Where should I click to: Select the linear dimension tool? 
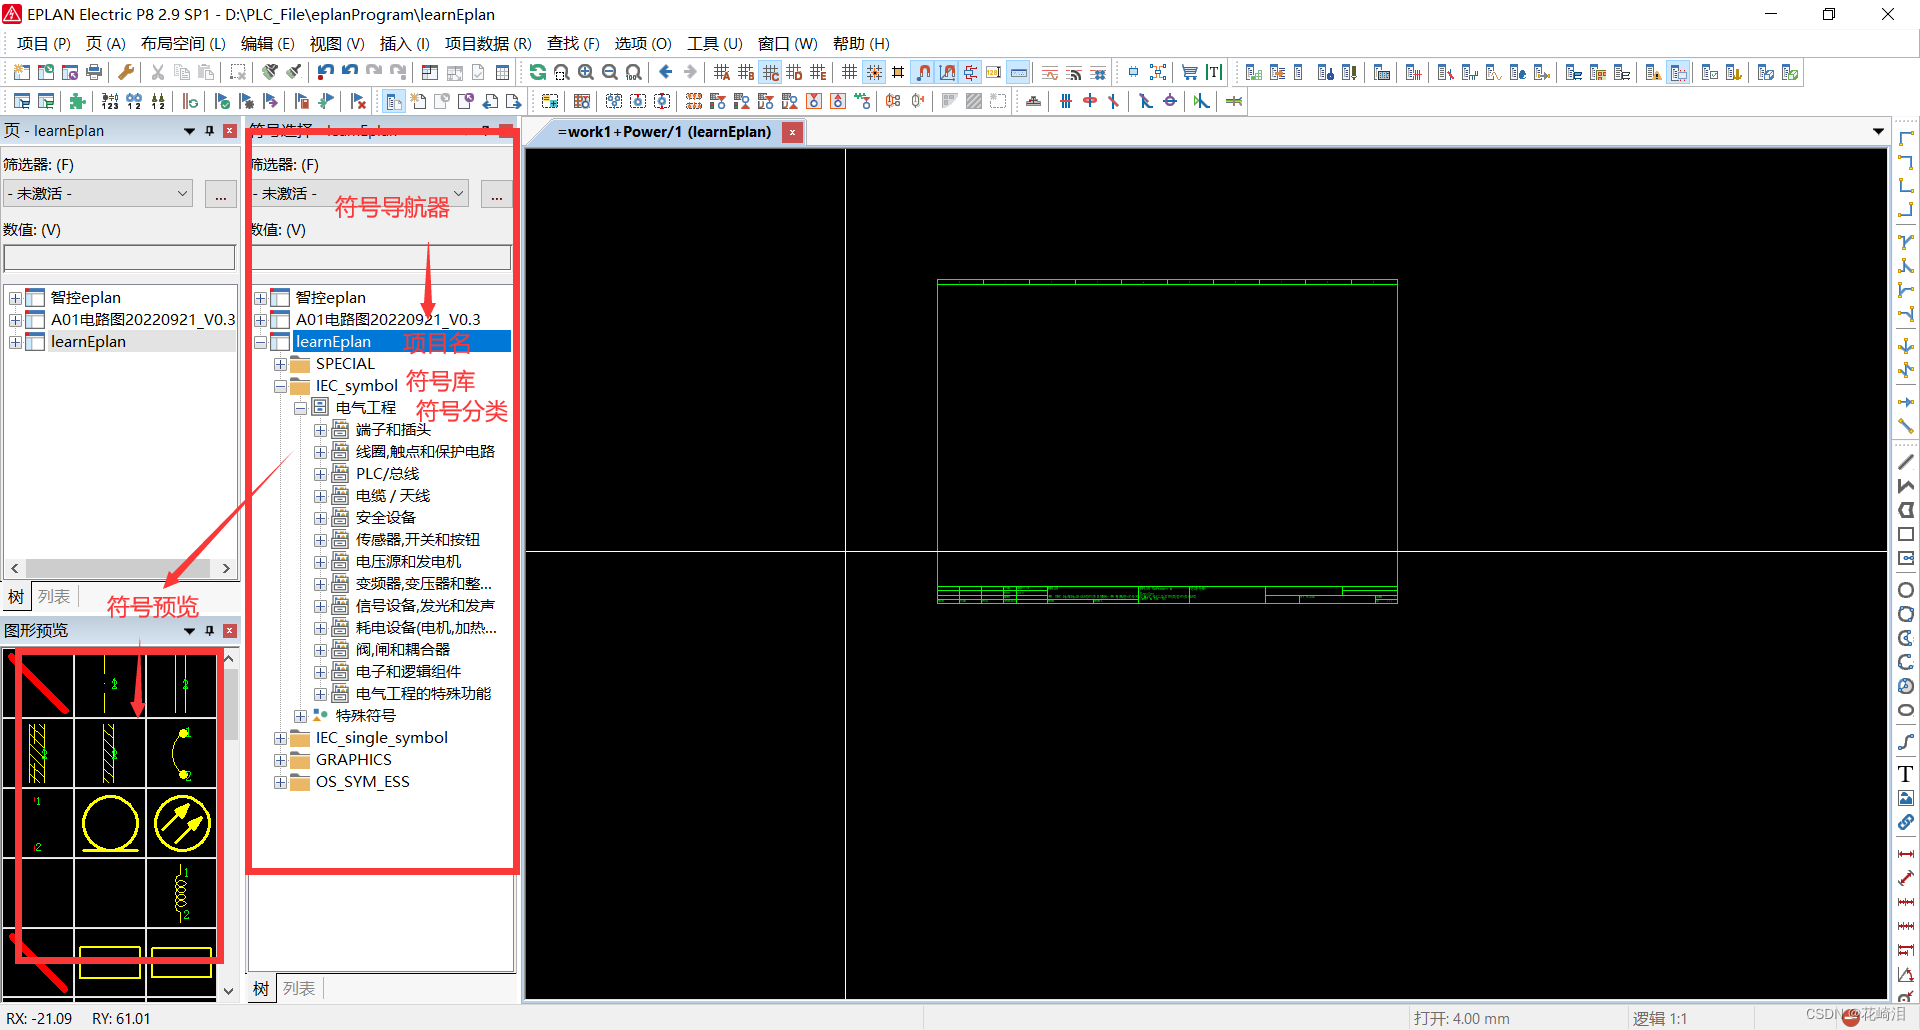pos(1906,854)
